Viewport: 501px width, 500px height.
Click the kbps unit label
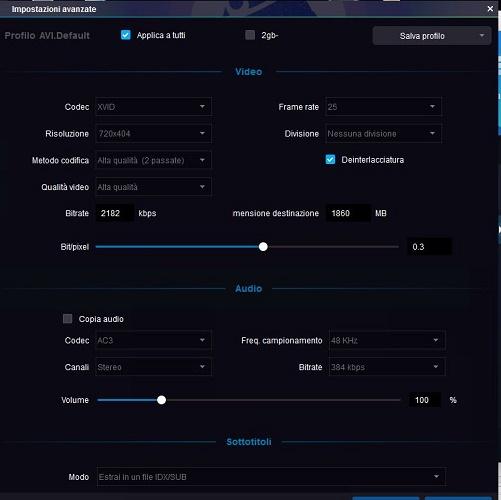click(x=147, y=213)
